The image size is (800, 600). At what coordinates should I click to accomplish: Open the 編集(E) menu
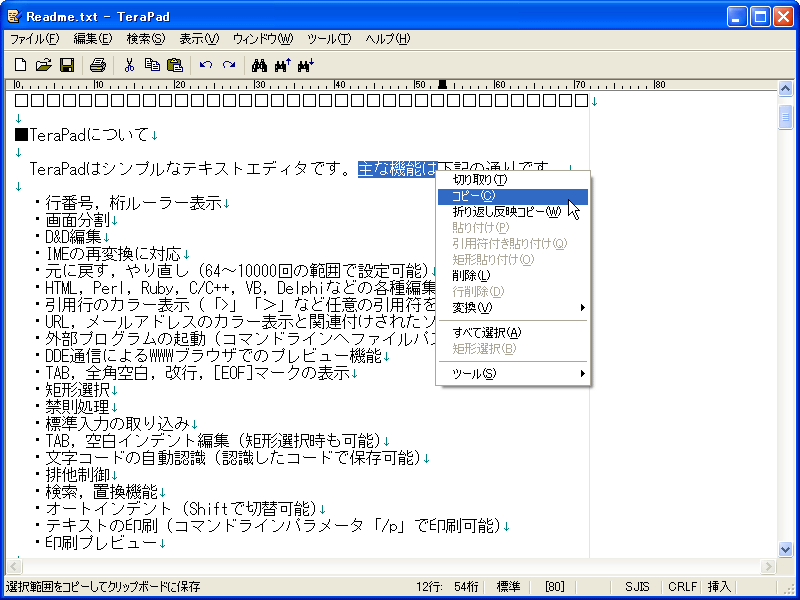92,39
